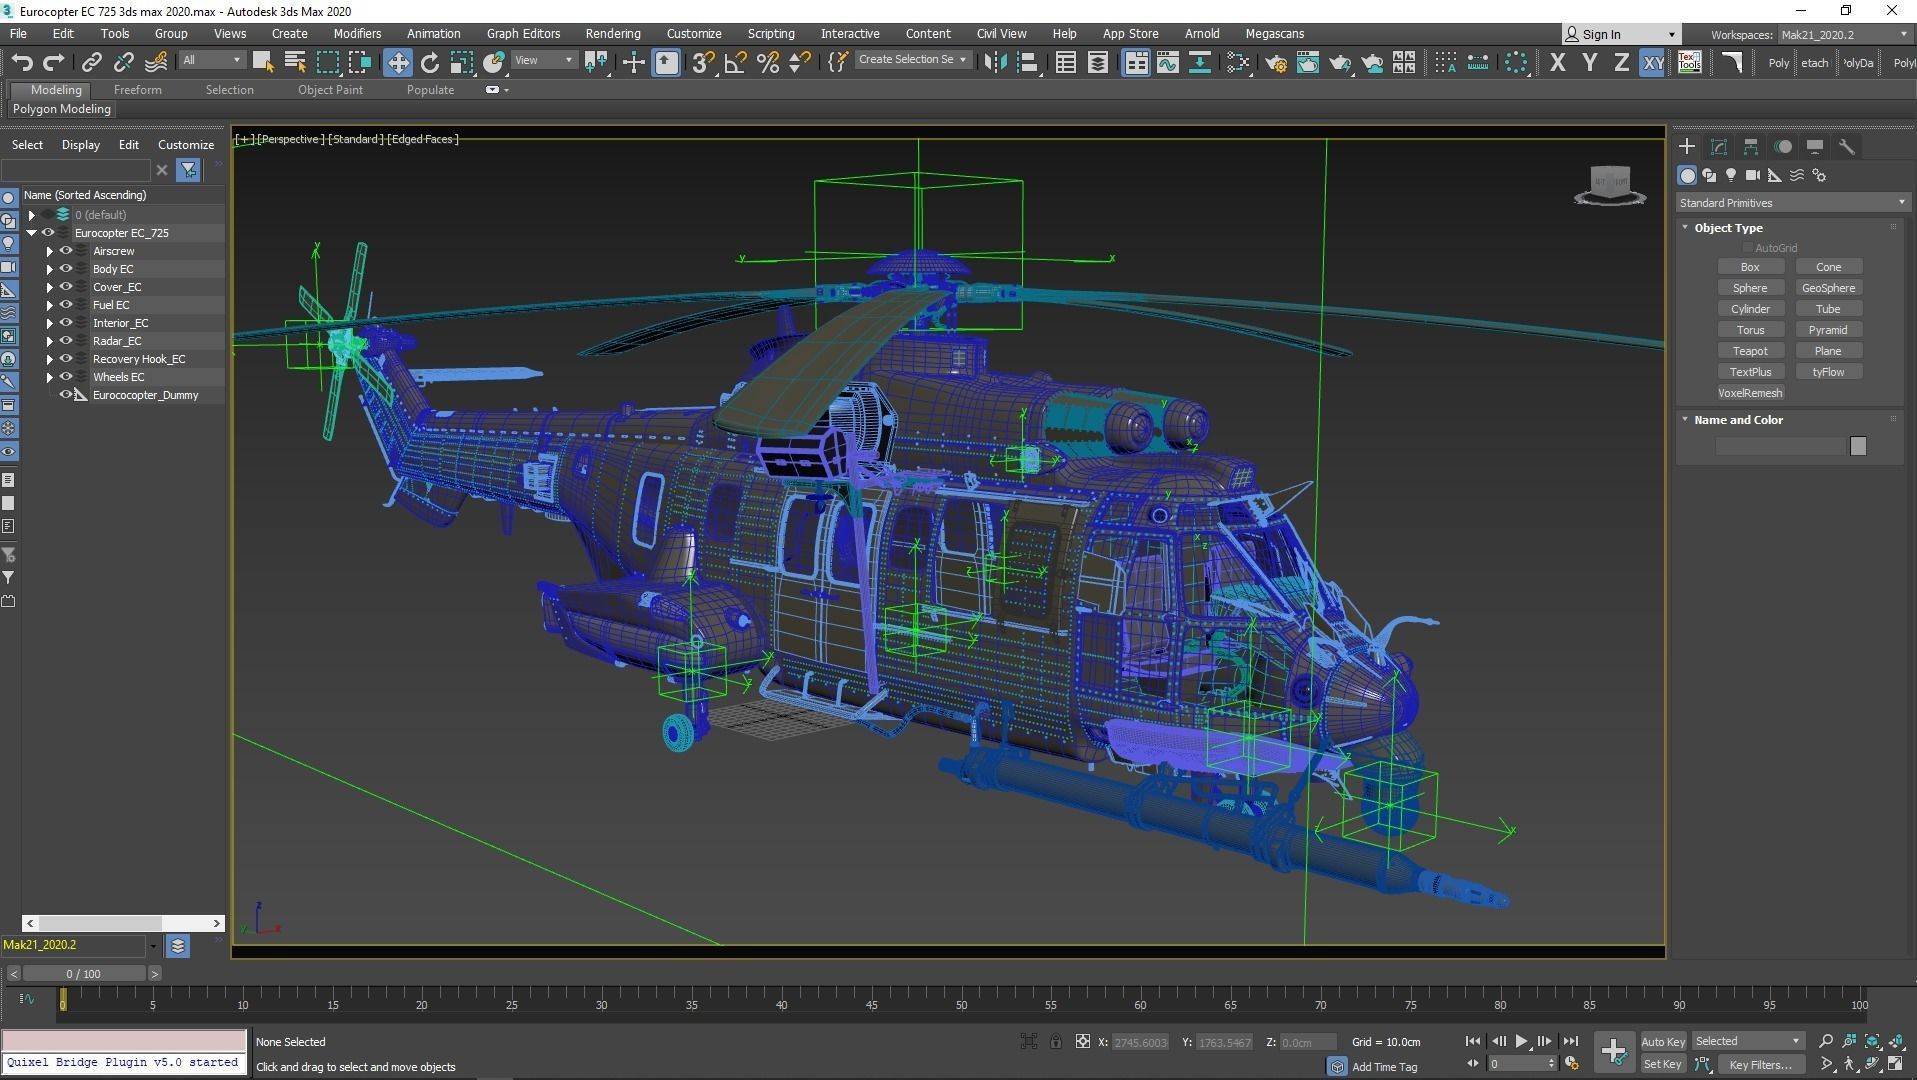This screenshot has width=1917, height=1080.
Task: Open Schematic View from the toolbar
Action: tap(1199, 63)
